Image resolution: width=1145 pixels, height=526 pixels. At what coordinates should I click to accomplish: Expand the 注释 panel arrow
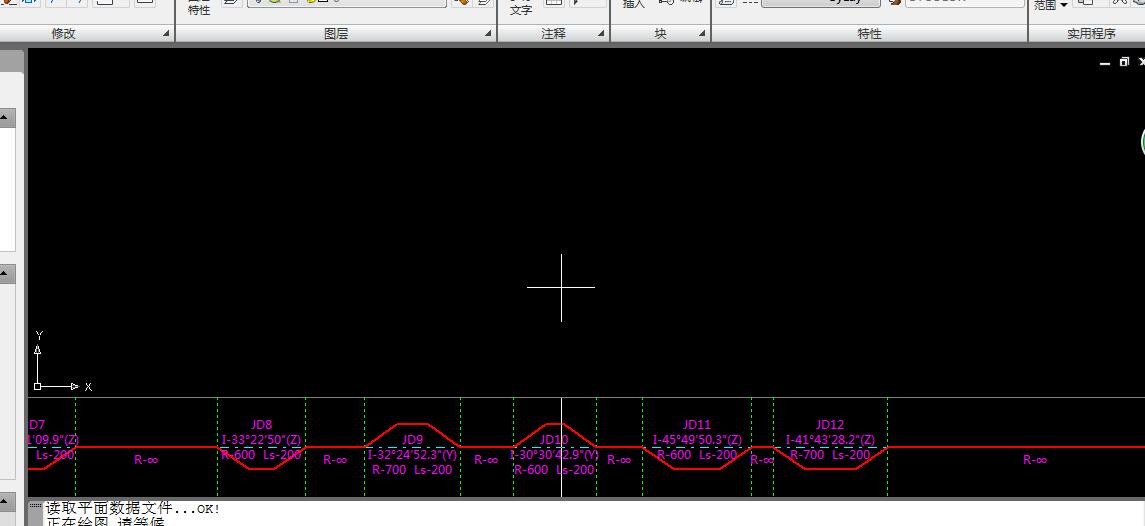[601, 34]
